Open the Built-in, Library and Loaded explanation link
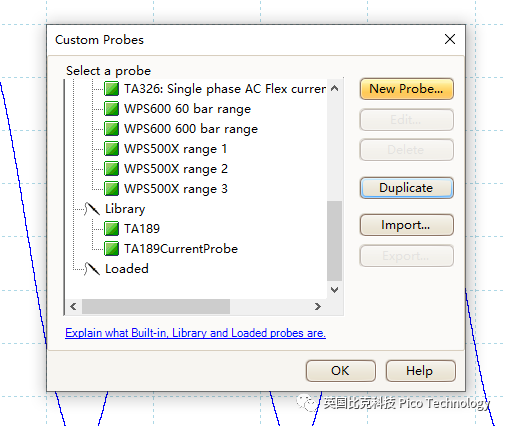Viewport: 505px width, 426px height. pos(195,333)
